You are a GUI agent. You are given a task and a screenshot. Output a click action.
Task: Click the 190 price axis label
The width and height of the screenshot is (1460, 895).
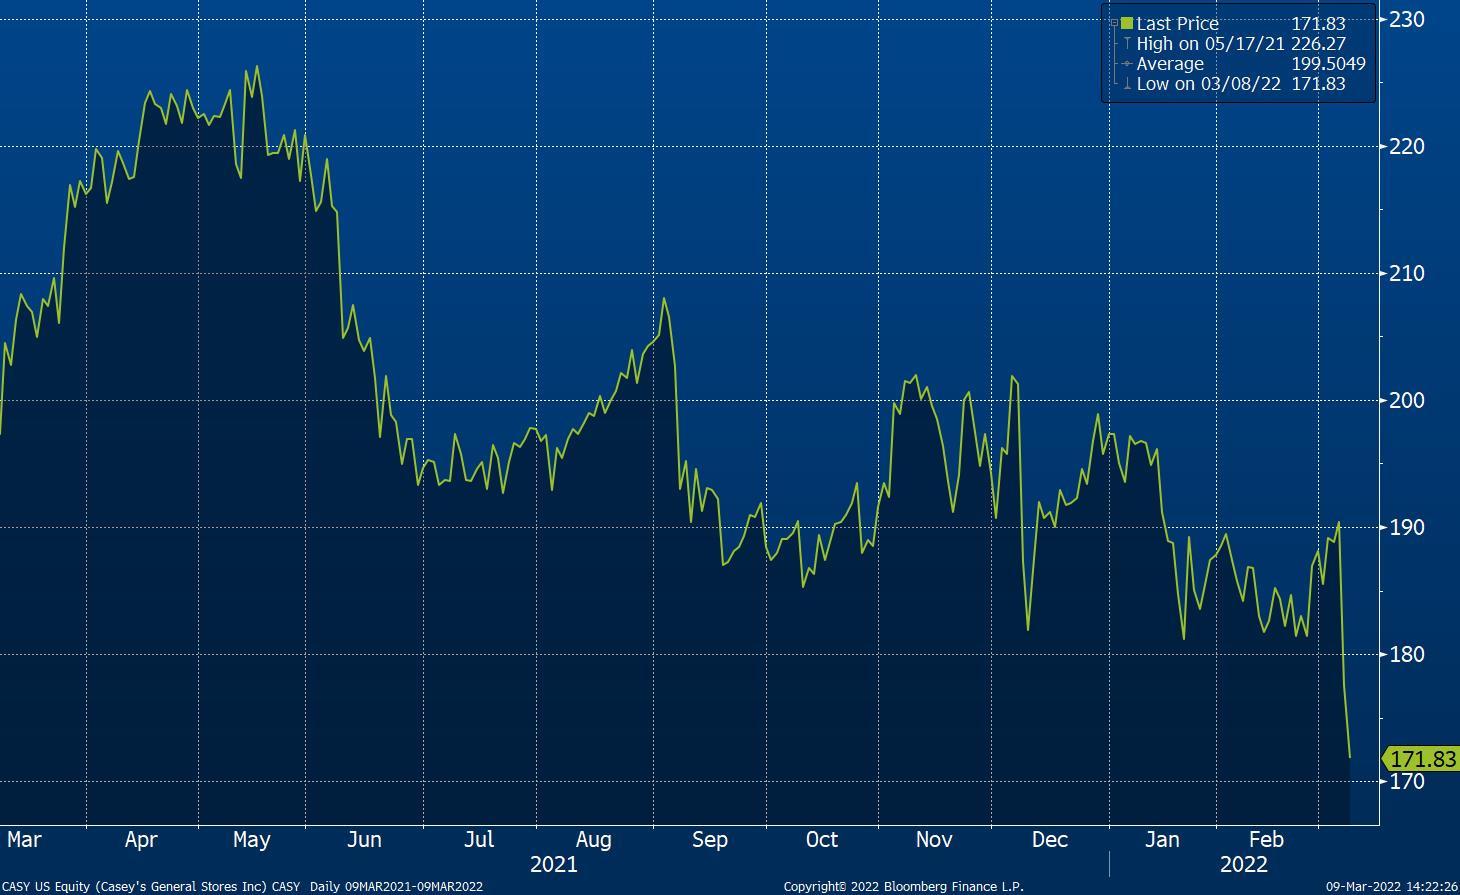(x=1406, y=527)
